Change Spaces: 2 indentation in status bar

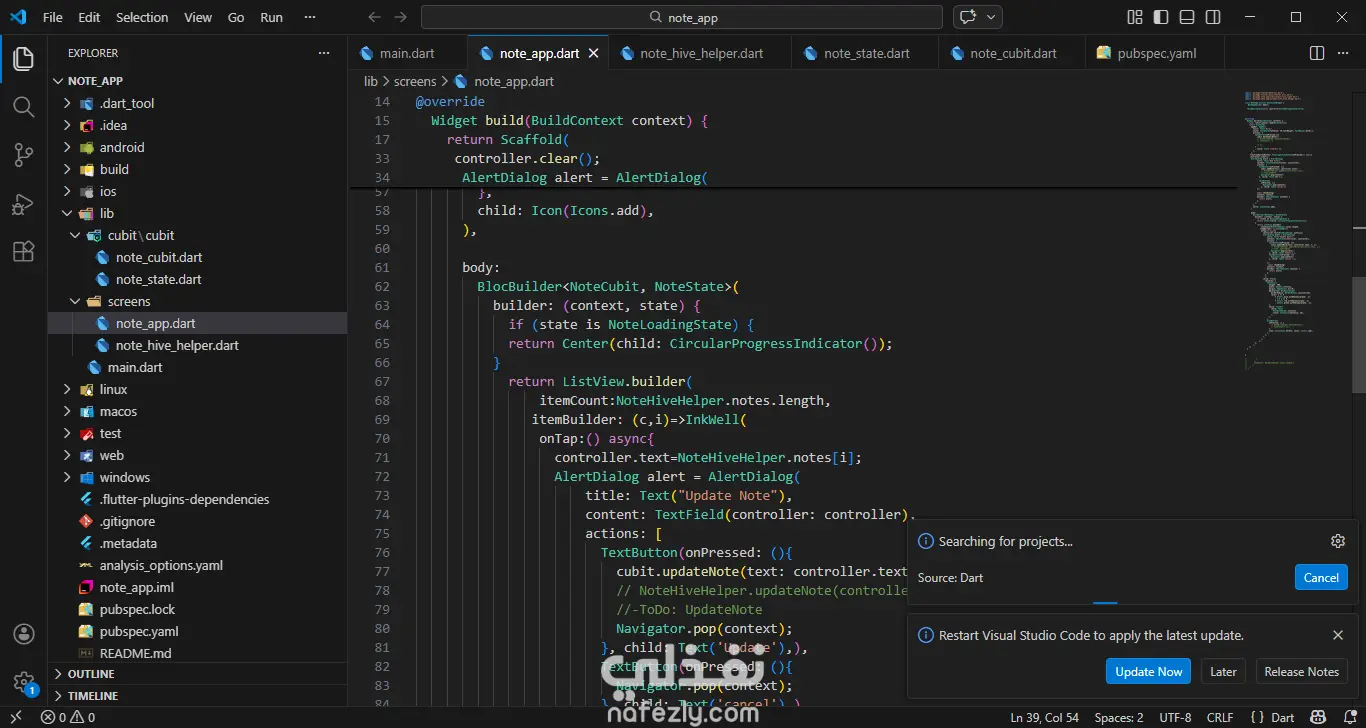point(1119,717)
